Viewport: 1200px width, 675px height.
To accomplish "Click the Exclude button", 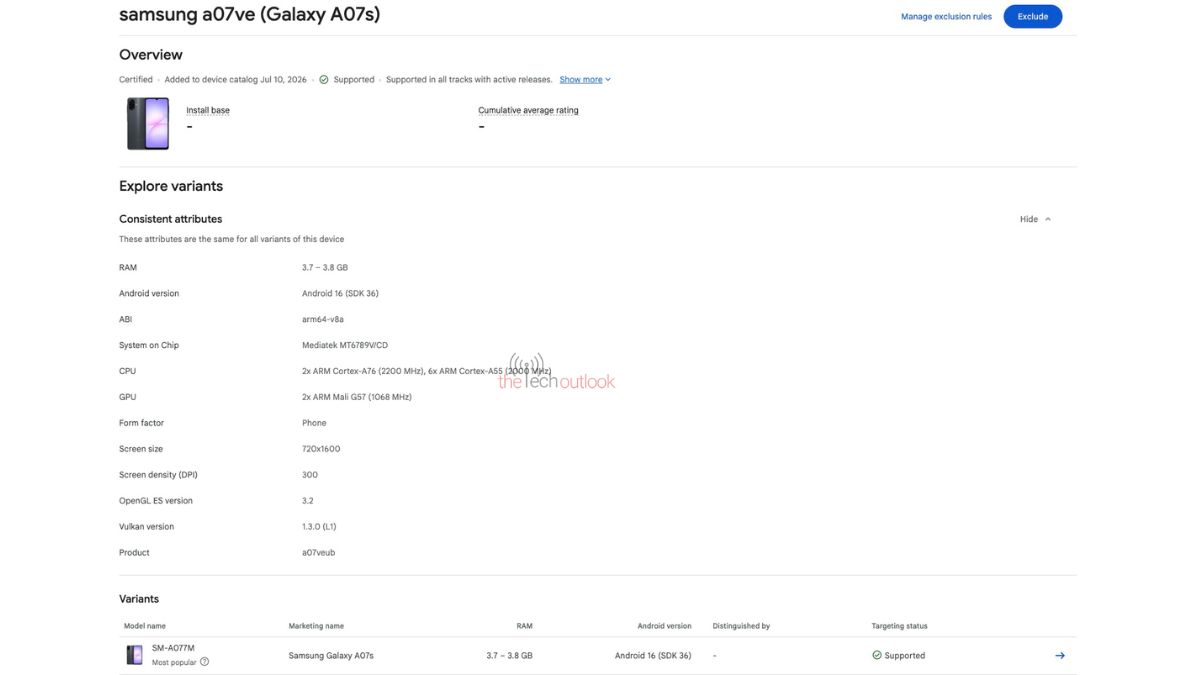I will (x=1032, y=16).
